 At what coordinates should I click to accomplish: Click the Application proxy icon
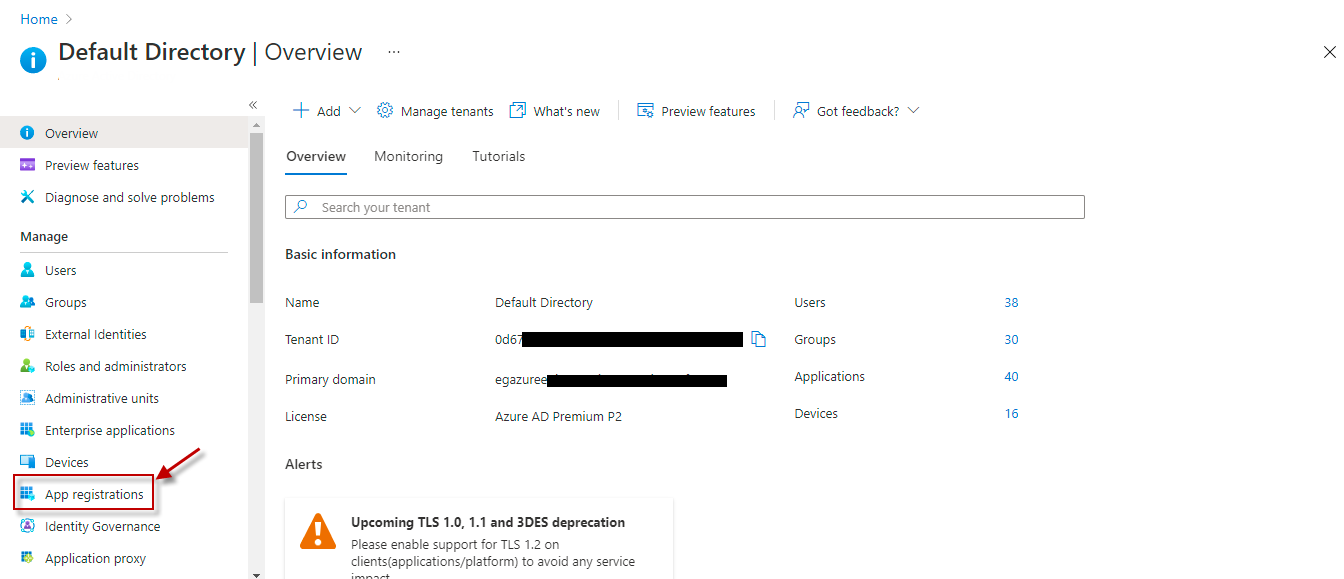pyautogui.click(x=27, y=558)
